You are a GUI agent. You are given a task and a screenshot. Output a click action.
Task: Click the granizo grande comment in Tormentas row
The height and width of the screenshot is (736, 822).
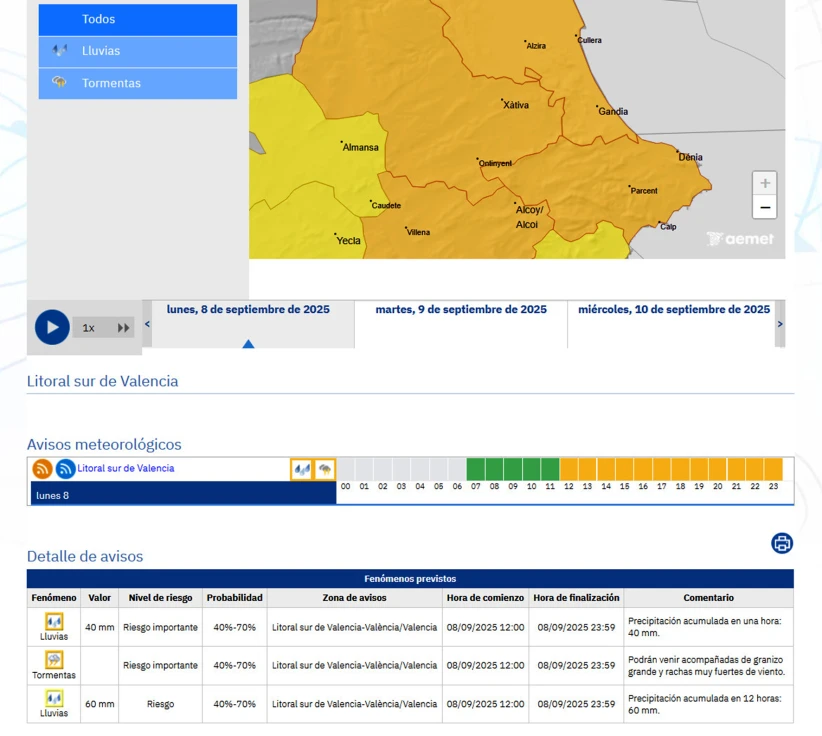click(707, 665)
